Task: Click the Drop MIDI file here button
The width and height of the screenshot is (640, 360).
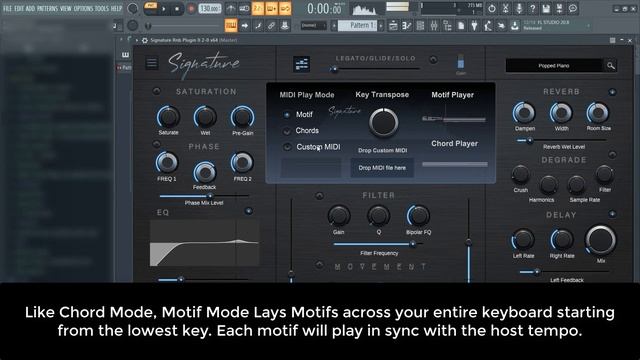Action: tap(382, 168)
